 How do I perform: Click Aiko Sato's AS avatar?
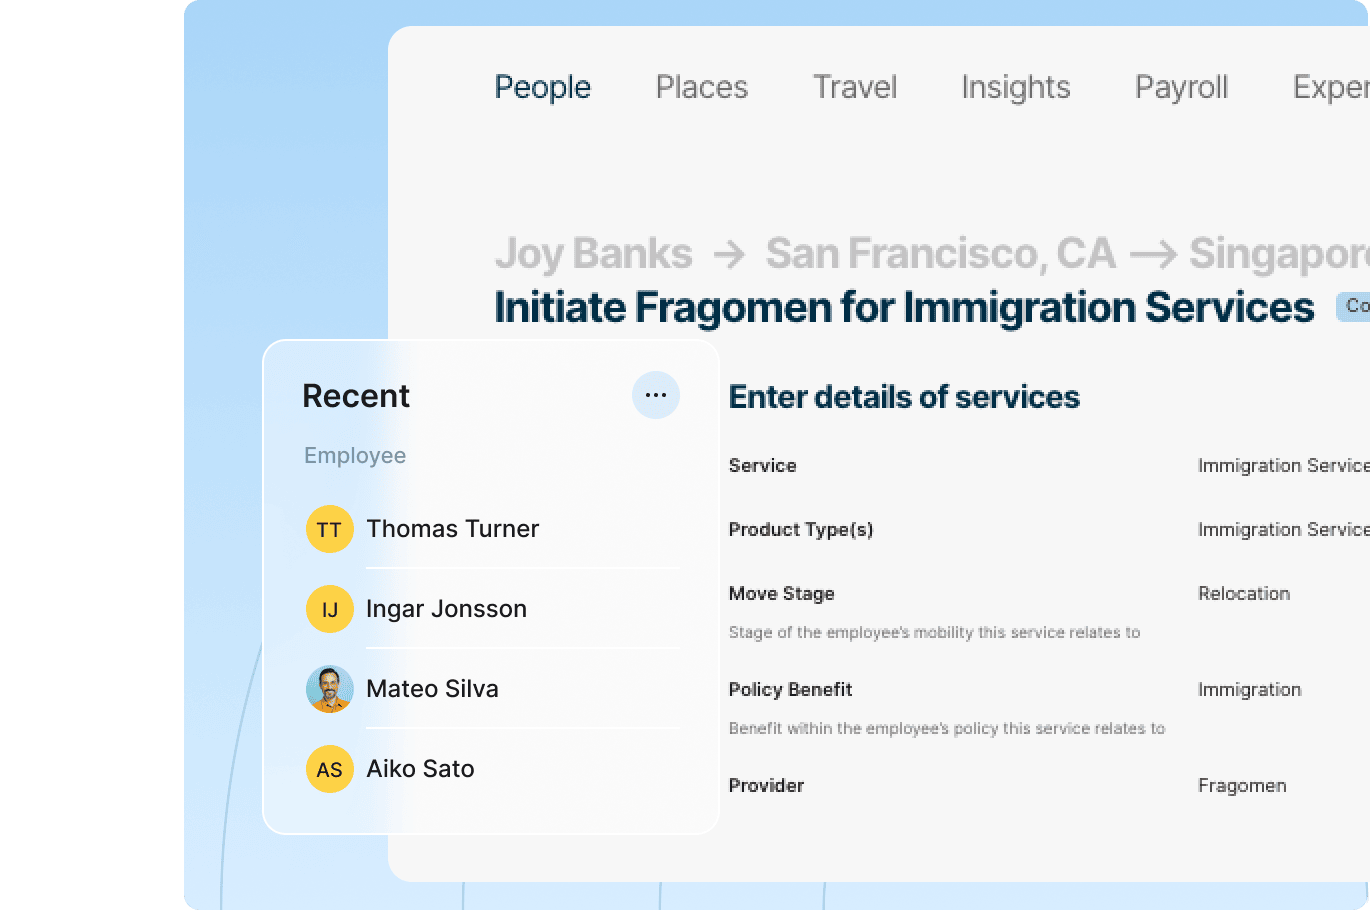pyautogui.click(x=329, y=769)
